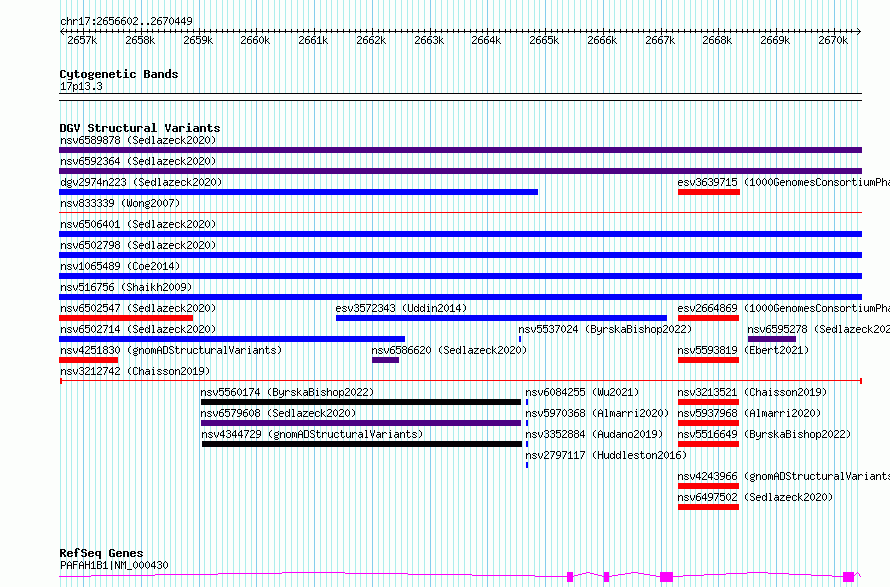
Task: Click the Cytogenetic Bands track title
Action: click(x=119, y=74)
